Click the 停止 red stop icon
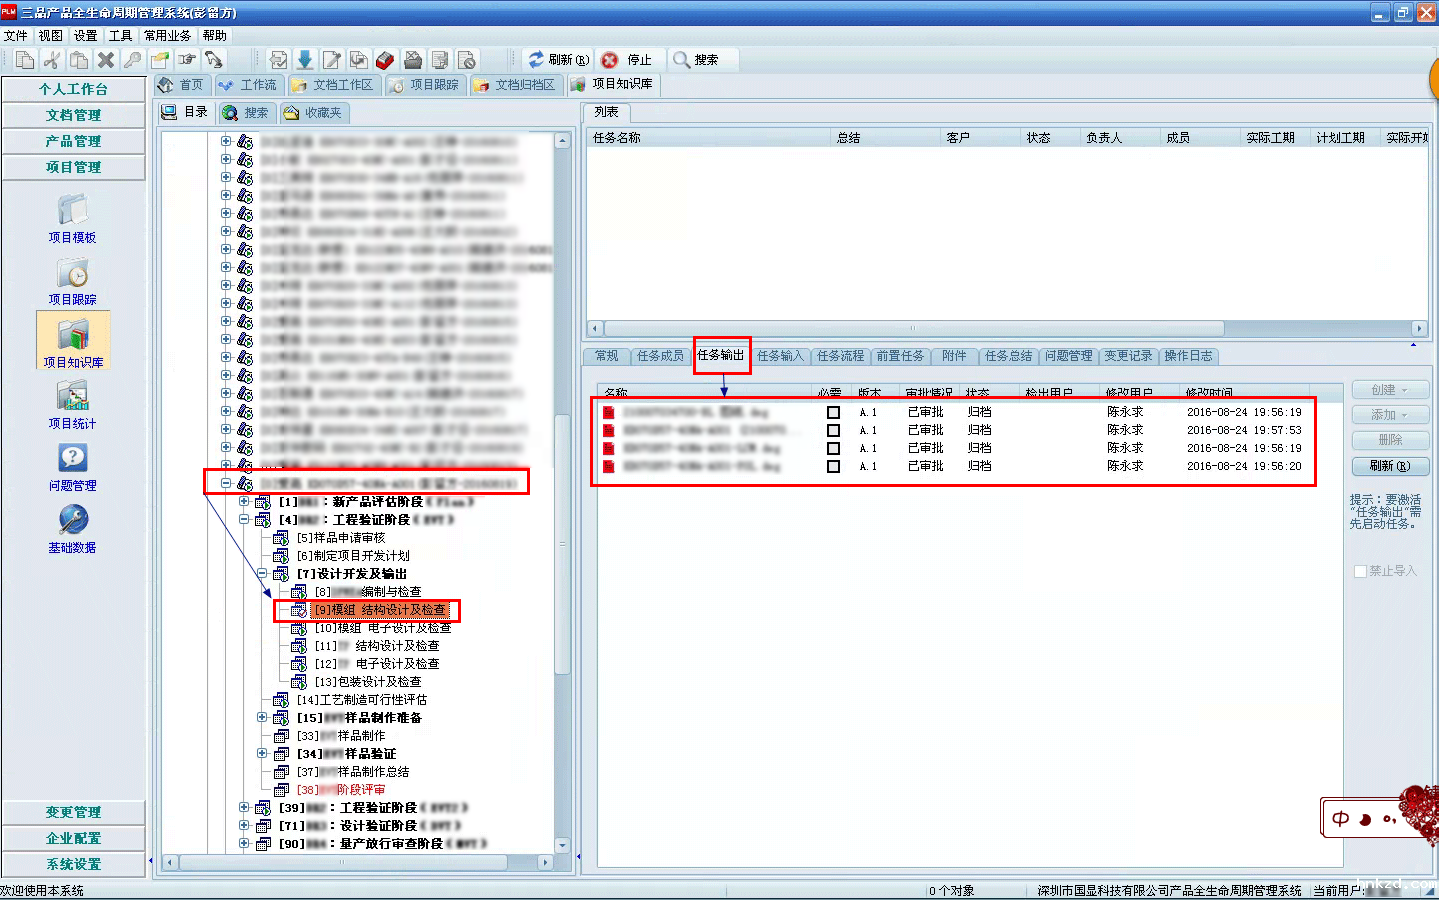The width and height of the screenshot is (1439, 900). 610,60
